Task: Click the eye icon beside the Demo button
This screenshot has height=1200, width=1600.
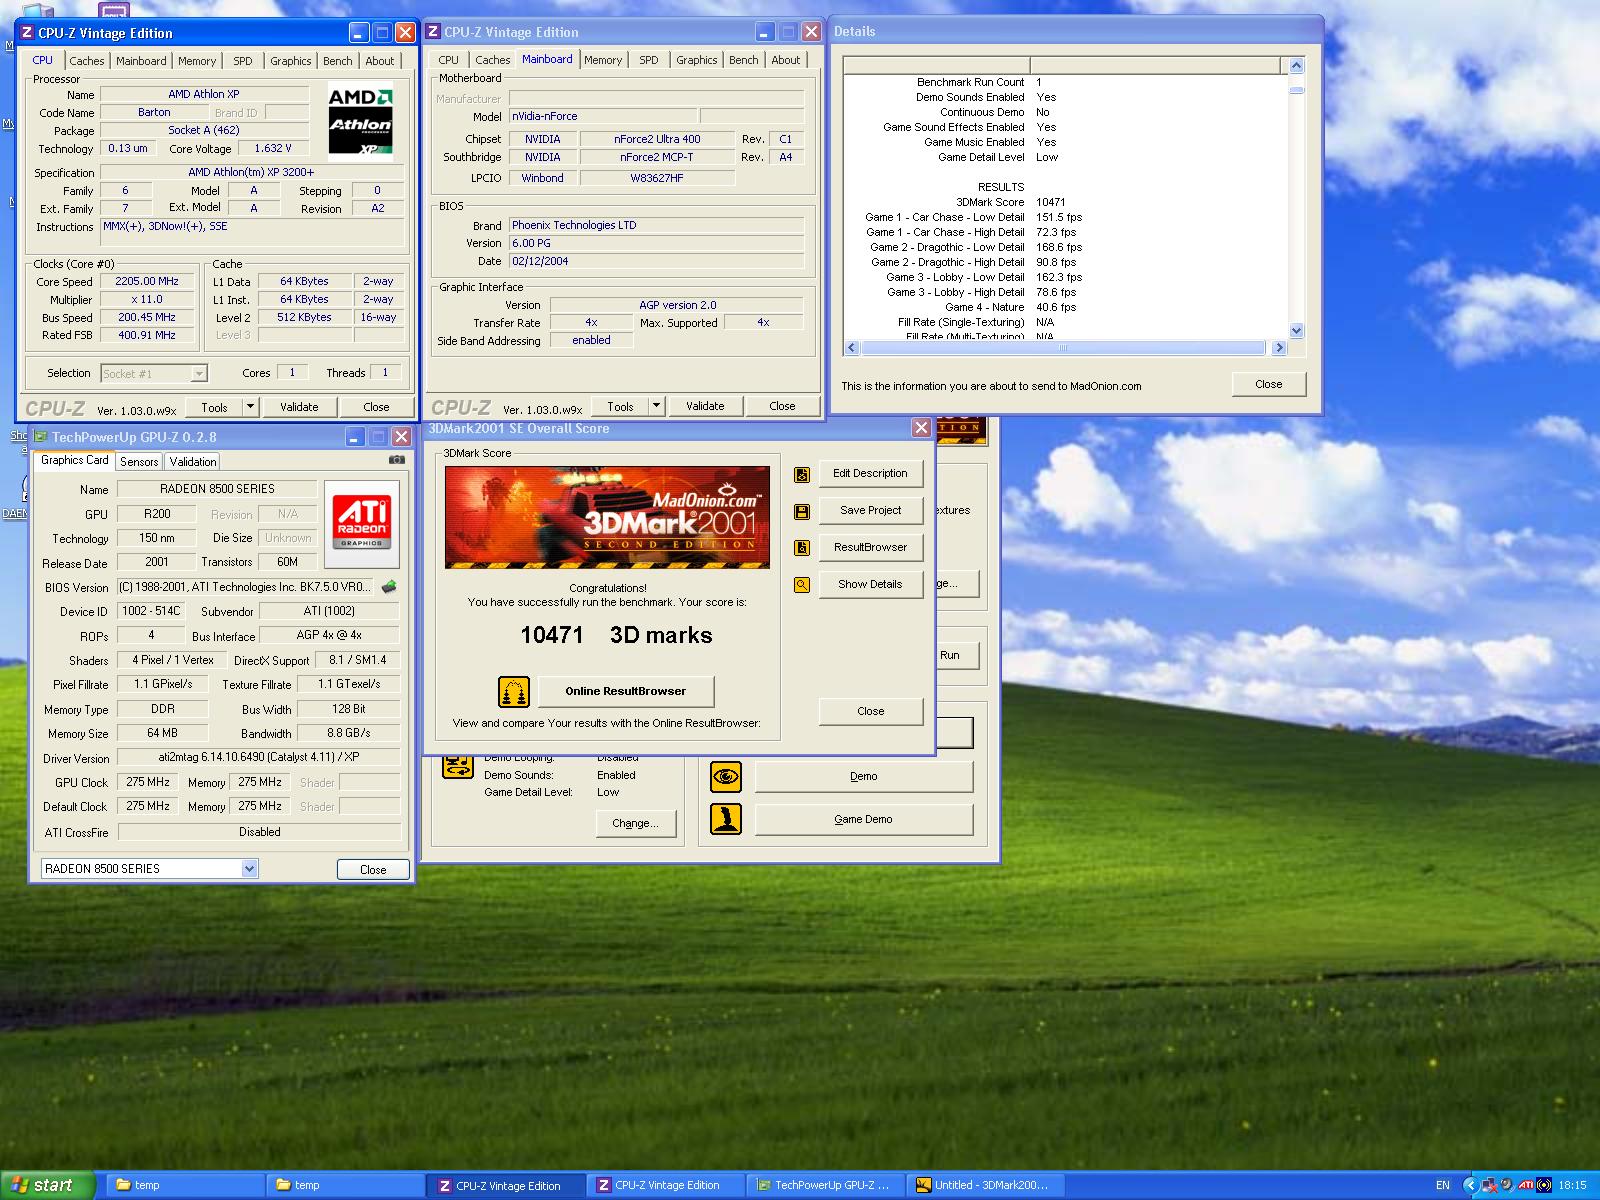Action: pos(726,776)
